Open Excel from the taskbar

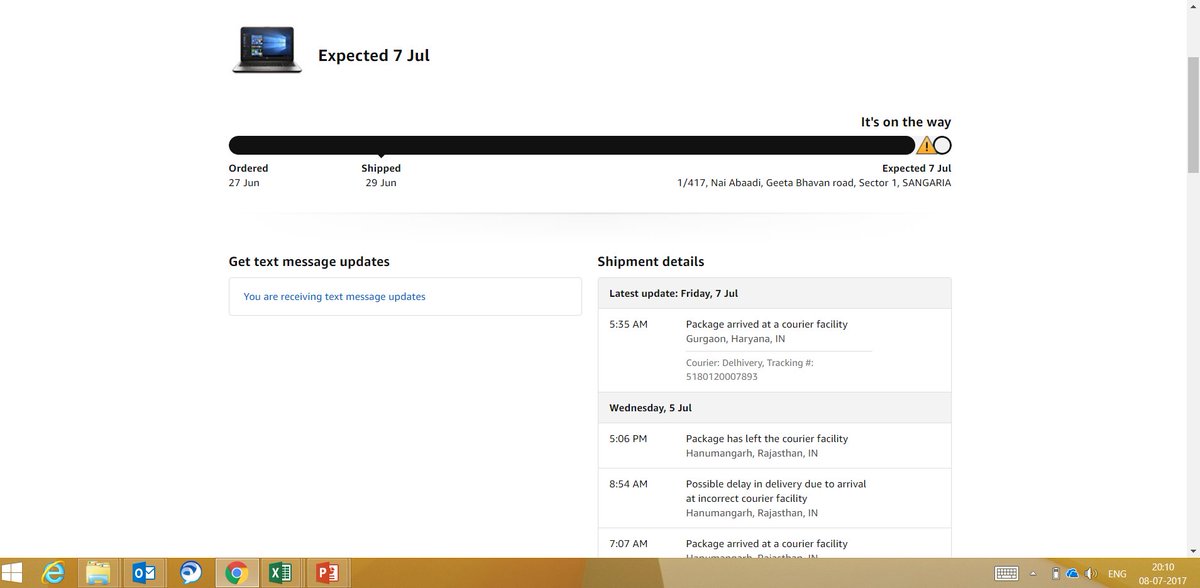pyautogui.click(x=281, y=573)
